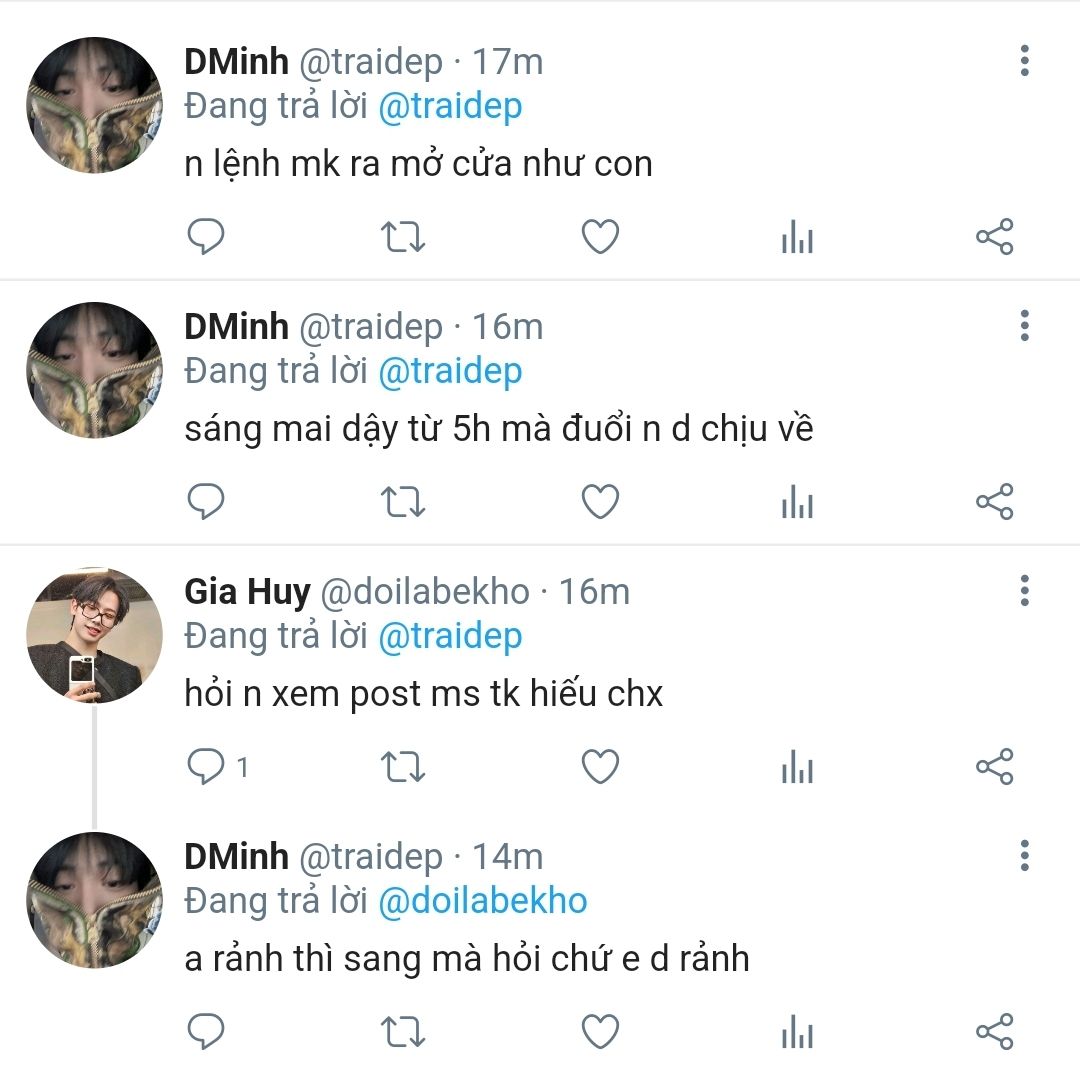Share Gia Huy's tweet
Viewport: 1080px width, 1069px height.
click(x=994, y=767)
